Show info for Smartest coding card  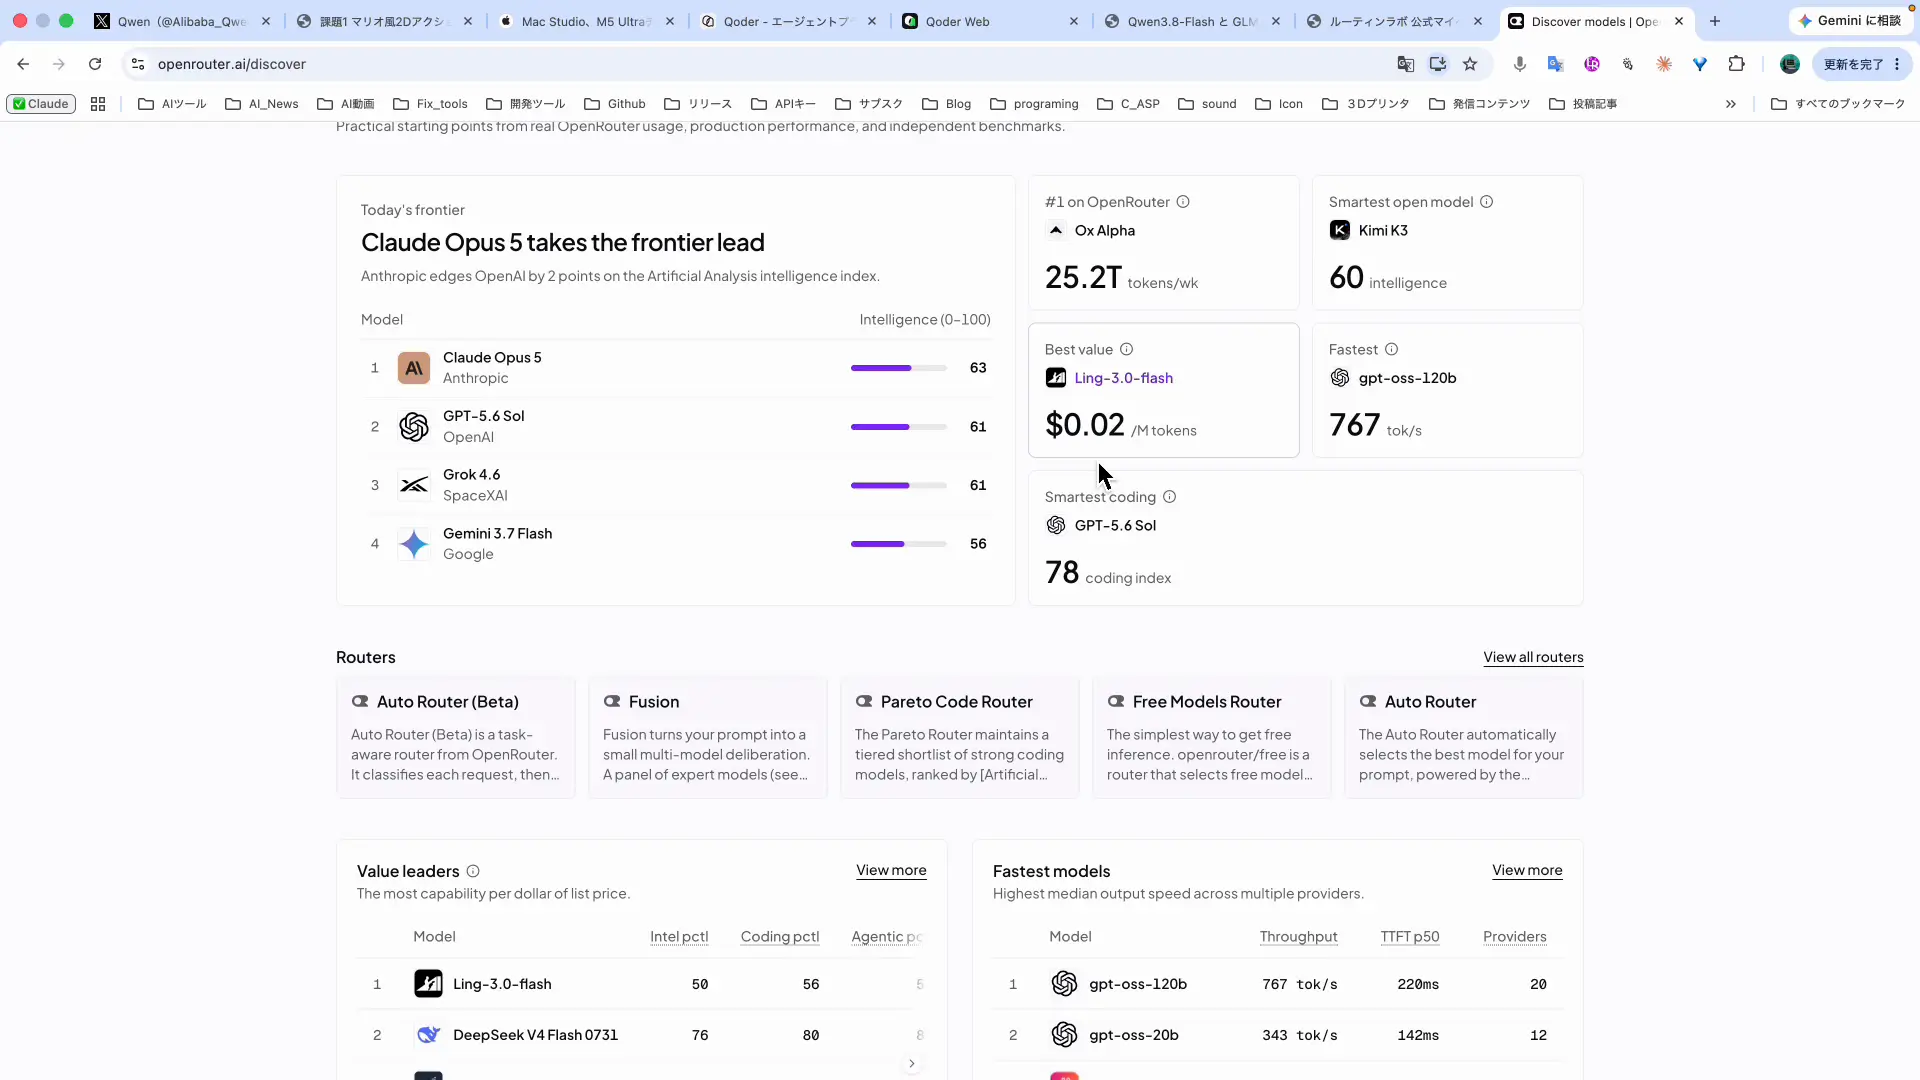click(1170, 497)
